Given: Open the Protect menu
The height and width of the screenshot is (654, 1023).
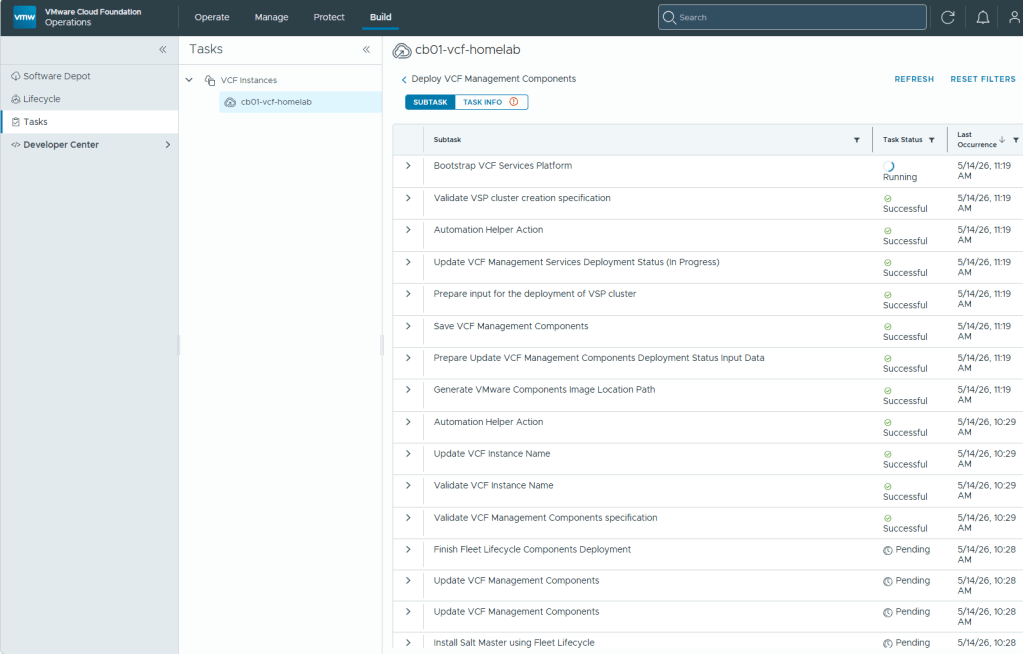Looking at the screenshot, I should [x=329, y=18].
